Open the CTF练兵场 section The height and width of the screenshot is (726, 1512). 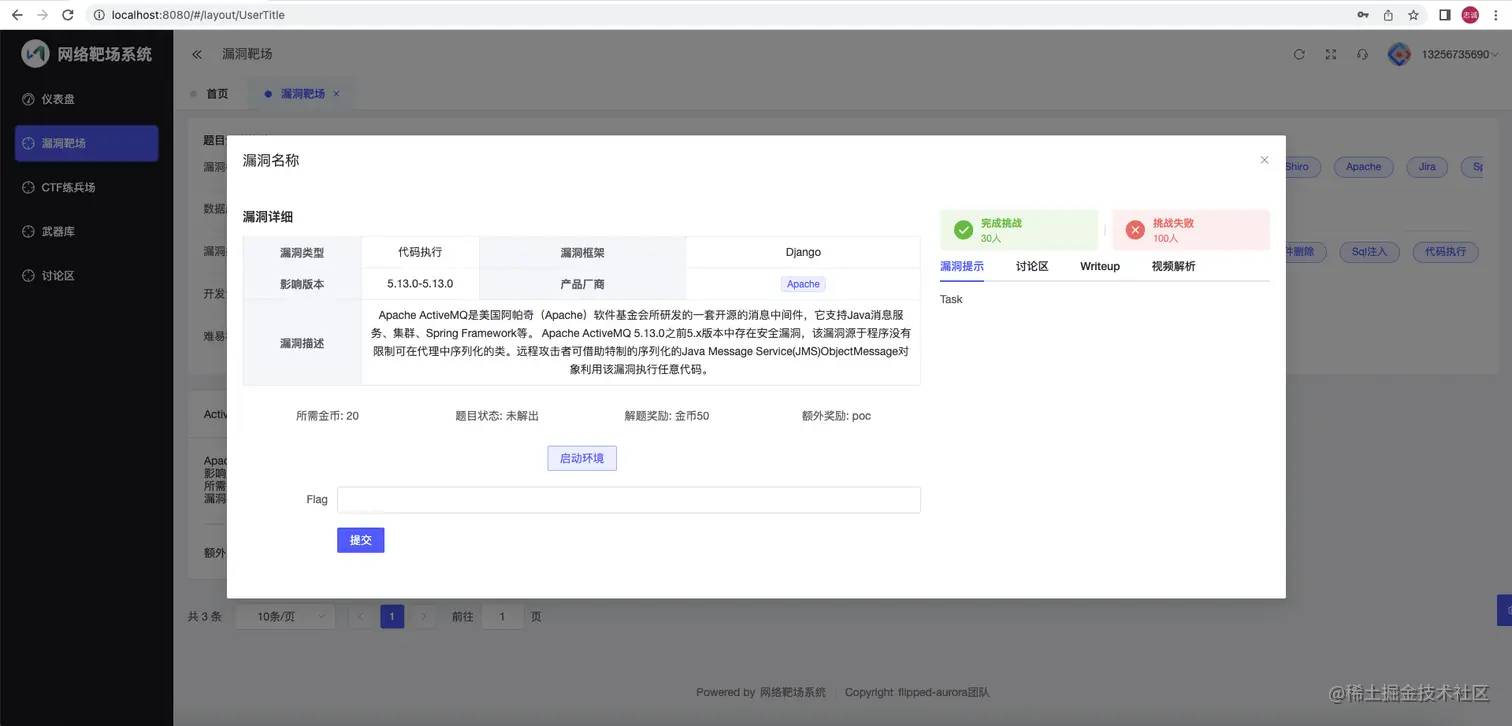pos(65,187)
